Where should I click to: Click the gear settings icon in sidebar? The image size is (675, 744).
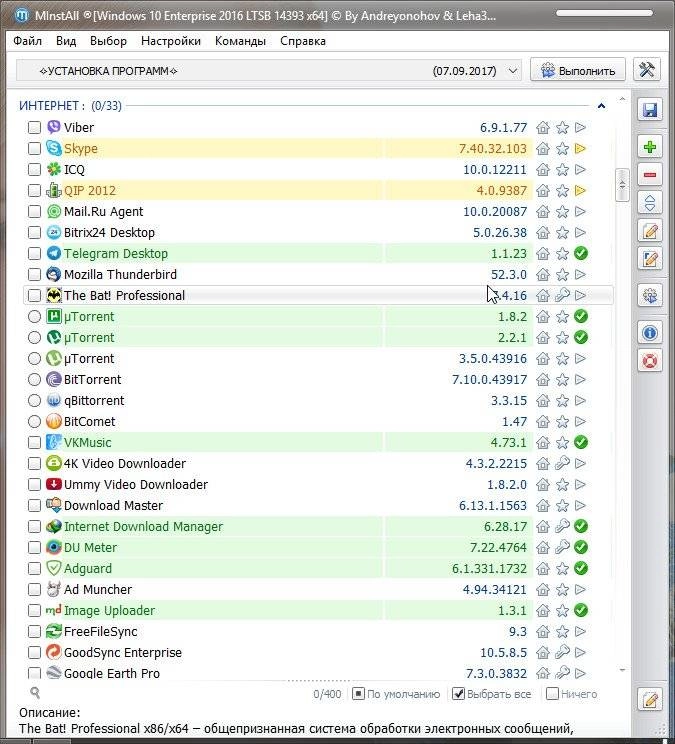(649, 296)
